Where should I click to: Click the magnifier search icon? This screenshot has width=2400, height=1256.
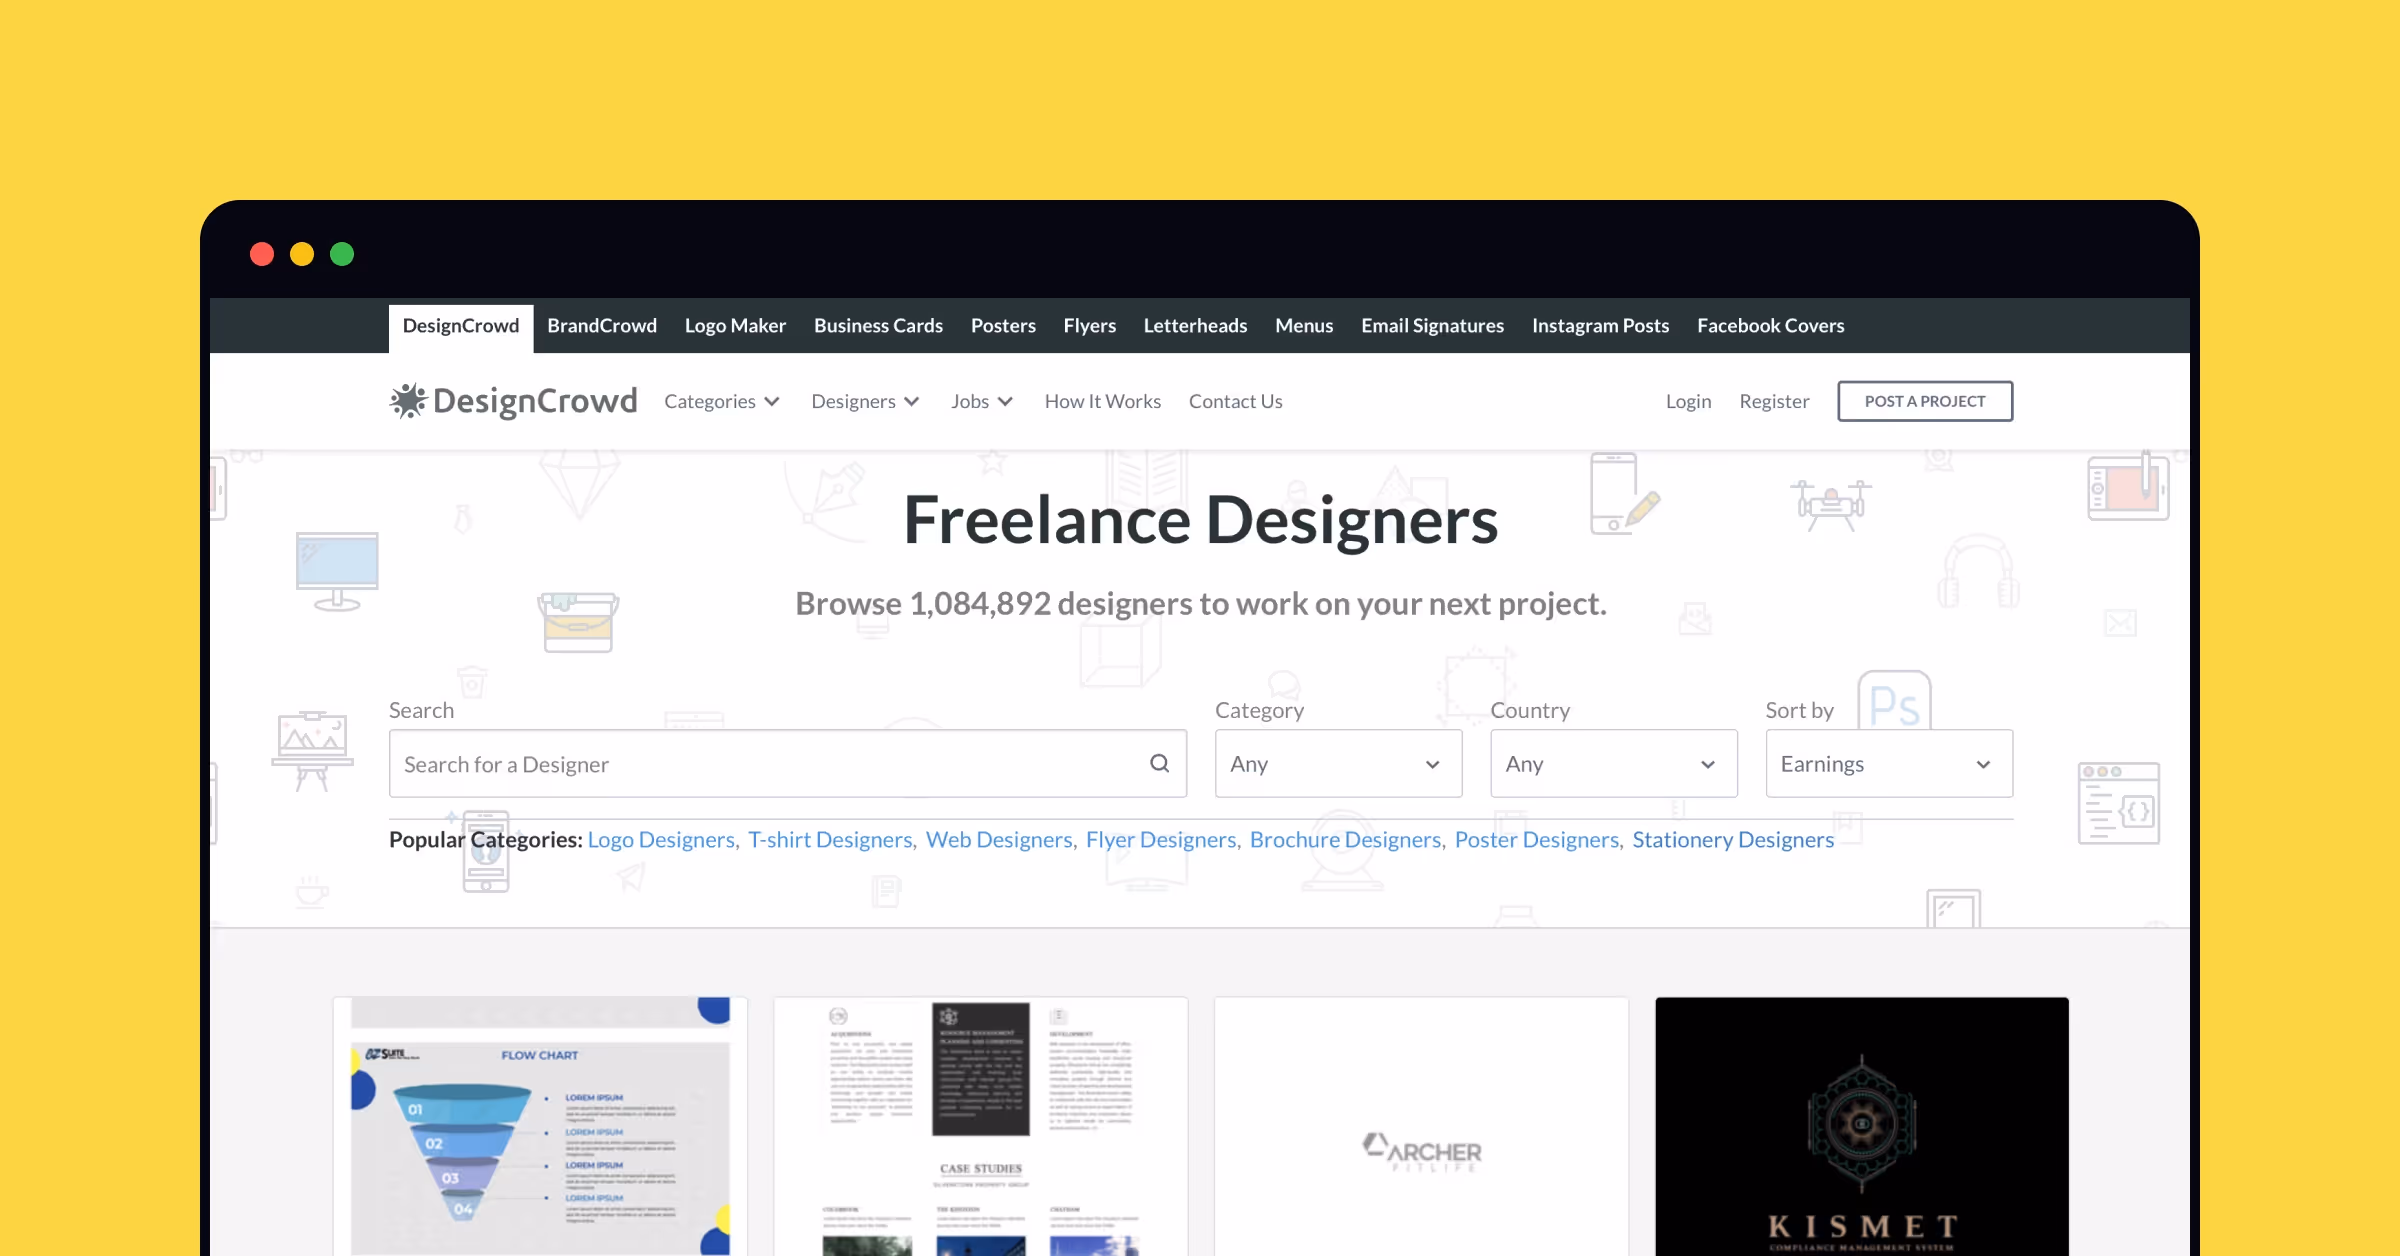pos(1159,764)
